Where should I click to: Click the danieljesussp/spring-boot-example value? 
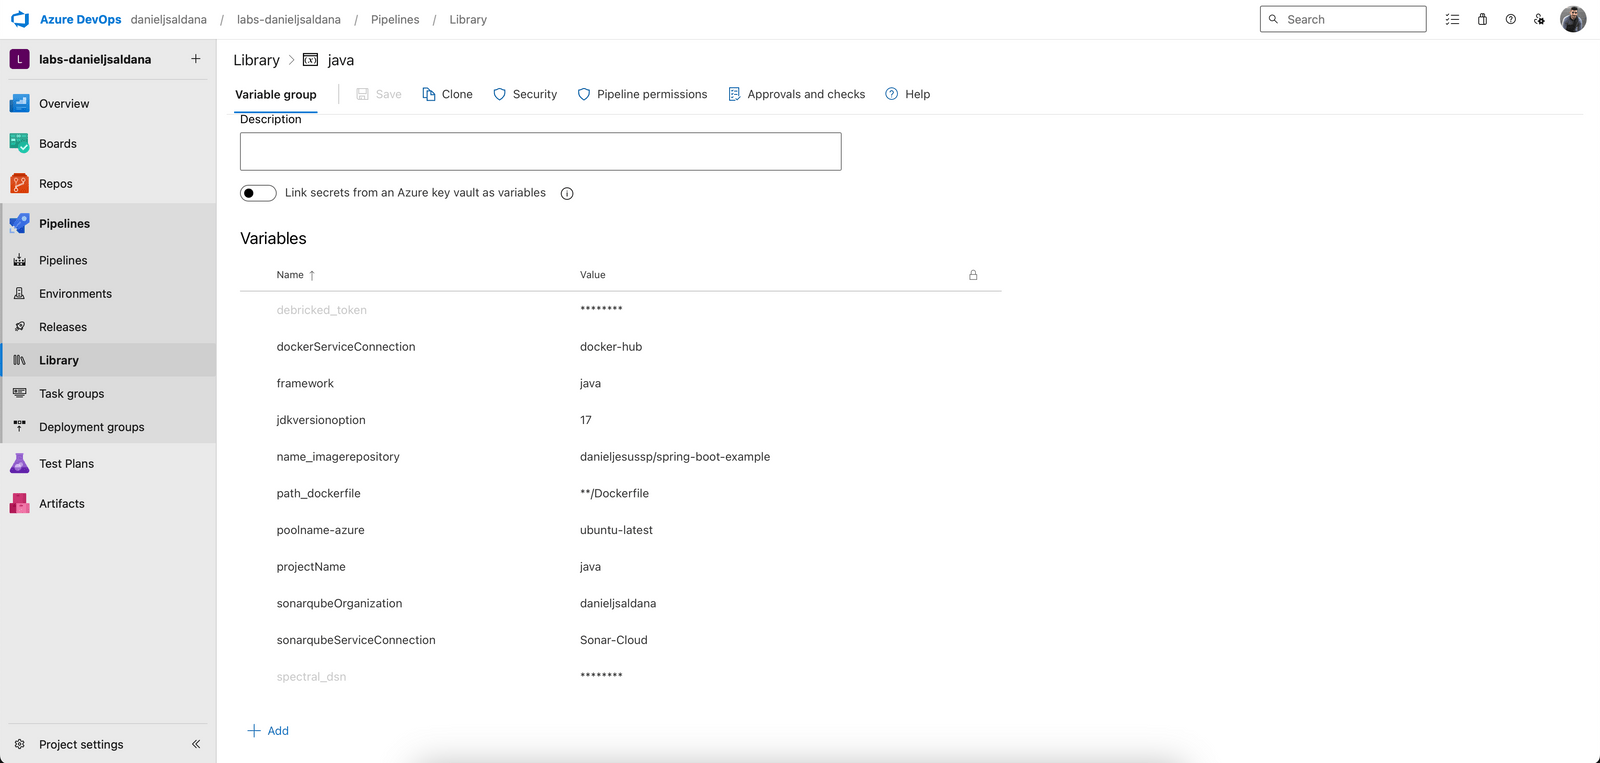click(675, 457)
